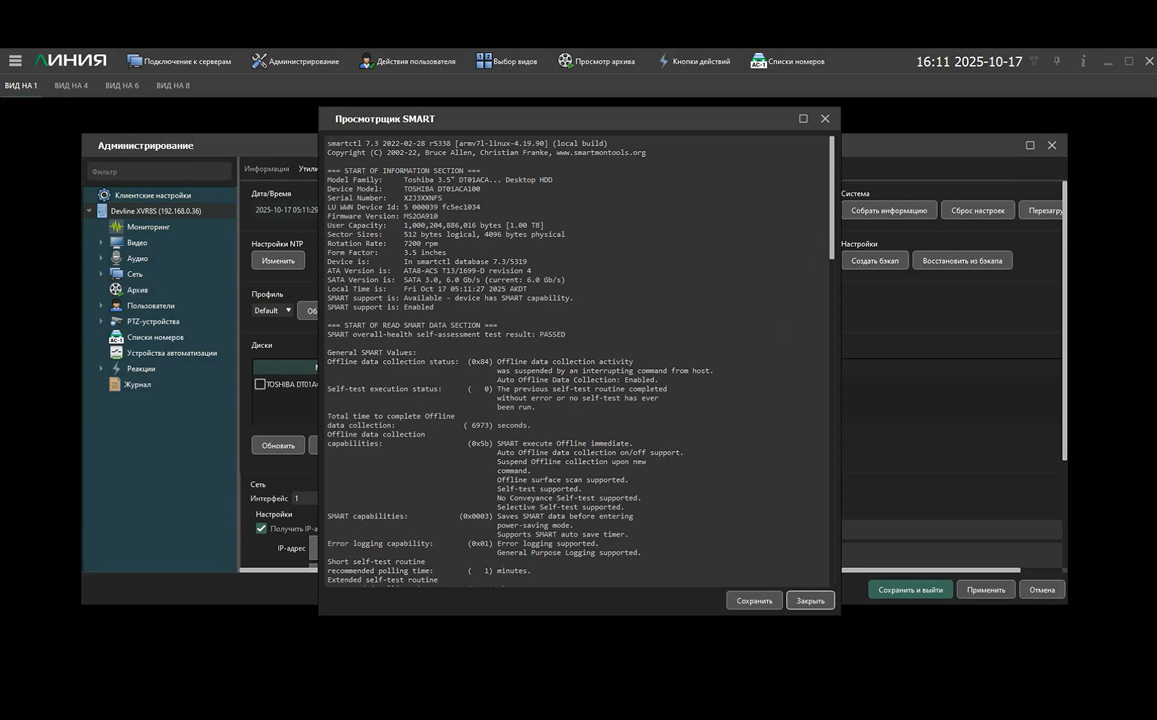Click the Клиентские настройки gear icon
Viewport: 1157px width, 720px height.
point(103,196)
